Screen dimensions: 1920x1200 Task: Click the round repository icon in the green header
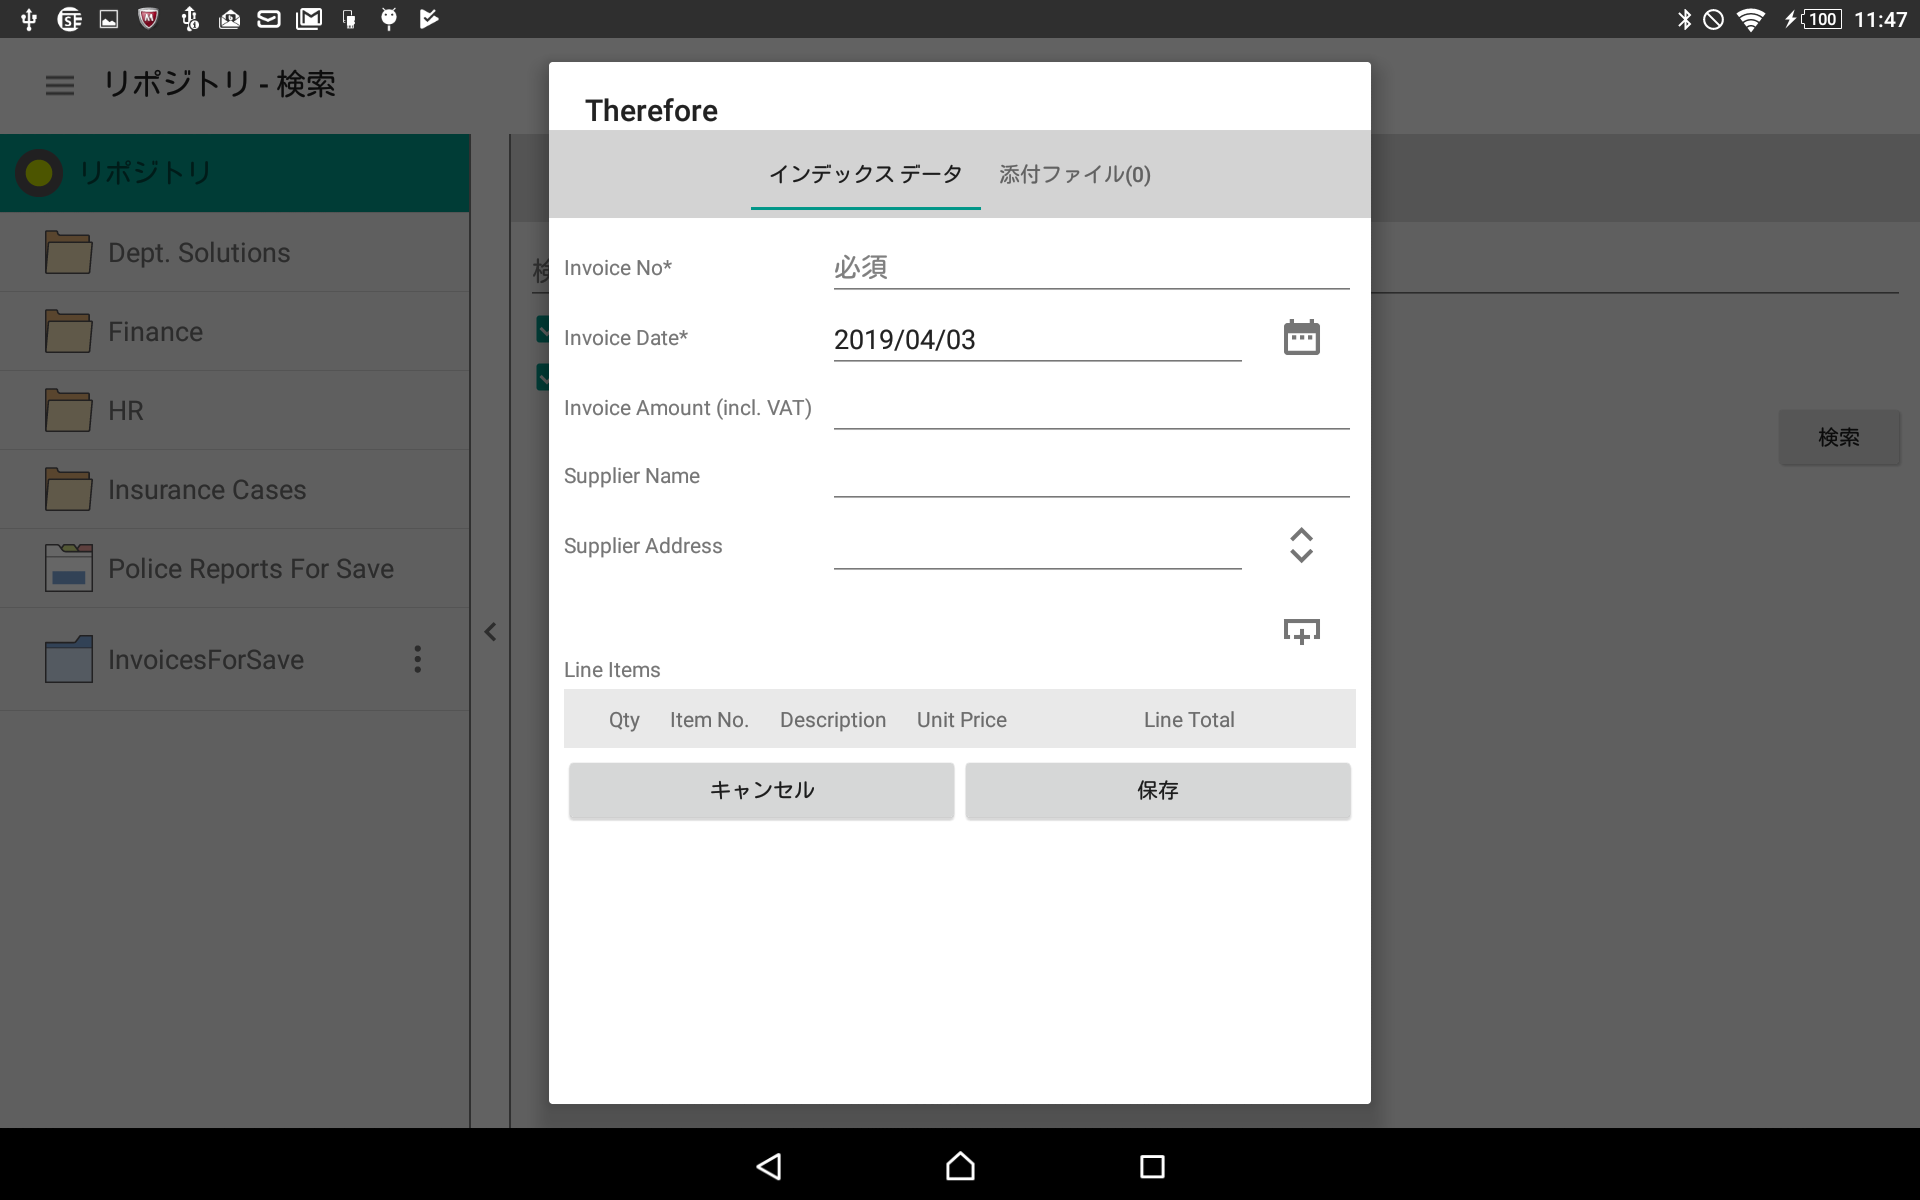coord(39,173)
